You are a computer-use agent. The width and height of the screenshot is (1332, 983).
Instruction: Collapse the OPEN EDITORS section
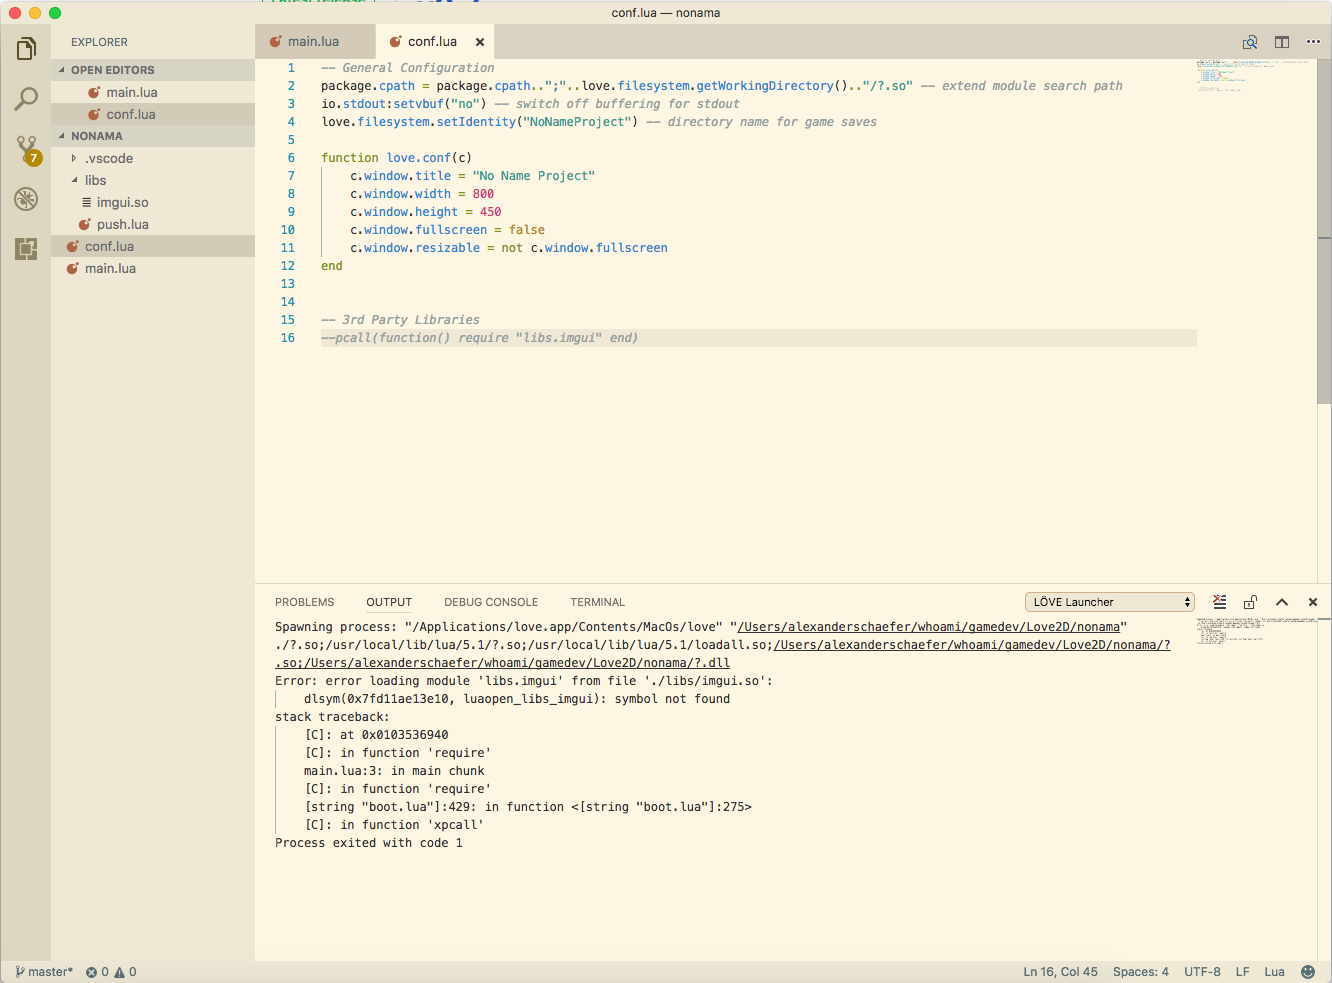coord(153,70)
